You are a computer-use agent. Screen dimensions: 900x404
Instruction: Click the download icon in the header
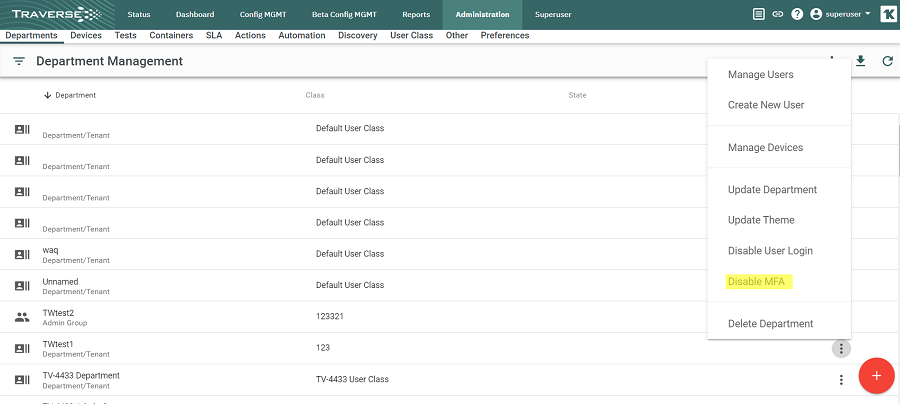click(x=860, y=61)
